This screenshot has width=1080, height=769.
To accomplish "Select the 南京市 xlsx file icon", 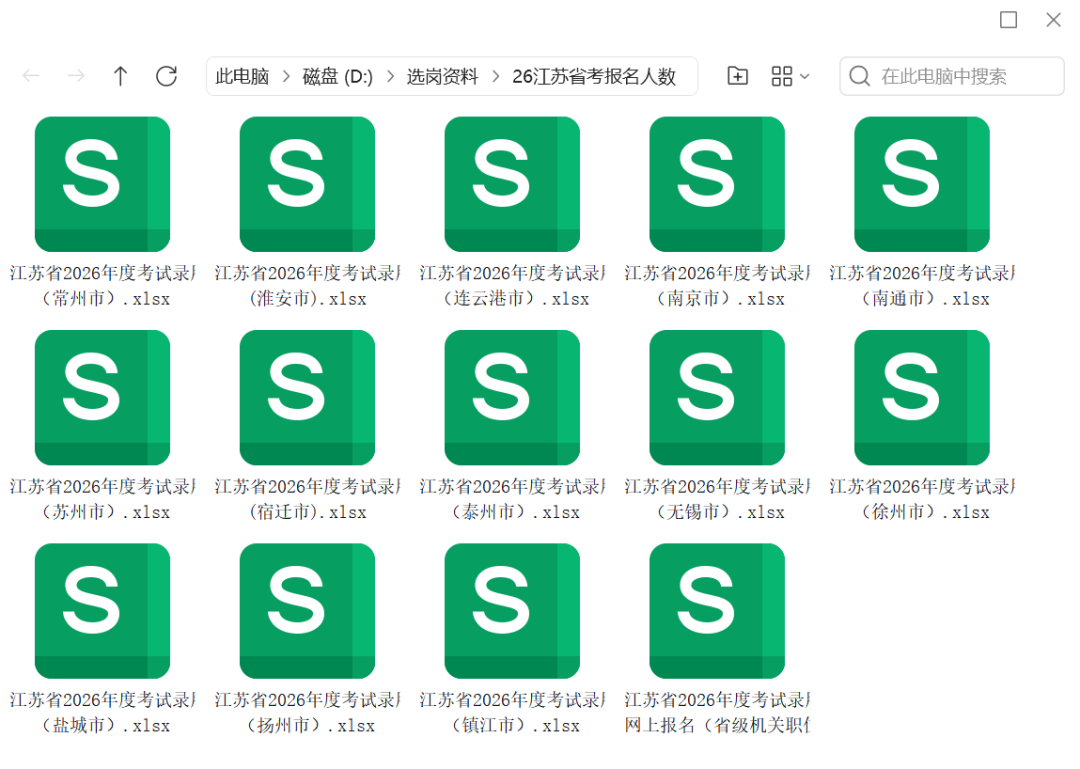I will pos(717,185).
